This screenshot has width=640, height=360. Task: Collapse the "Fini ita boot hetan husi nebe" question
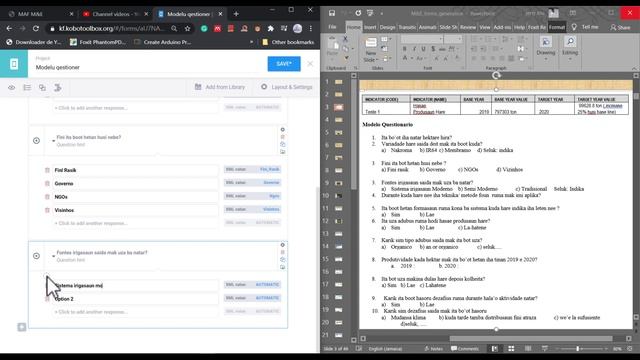click(x=53, y=141)
